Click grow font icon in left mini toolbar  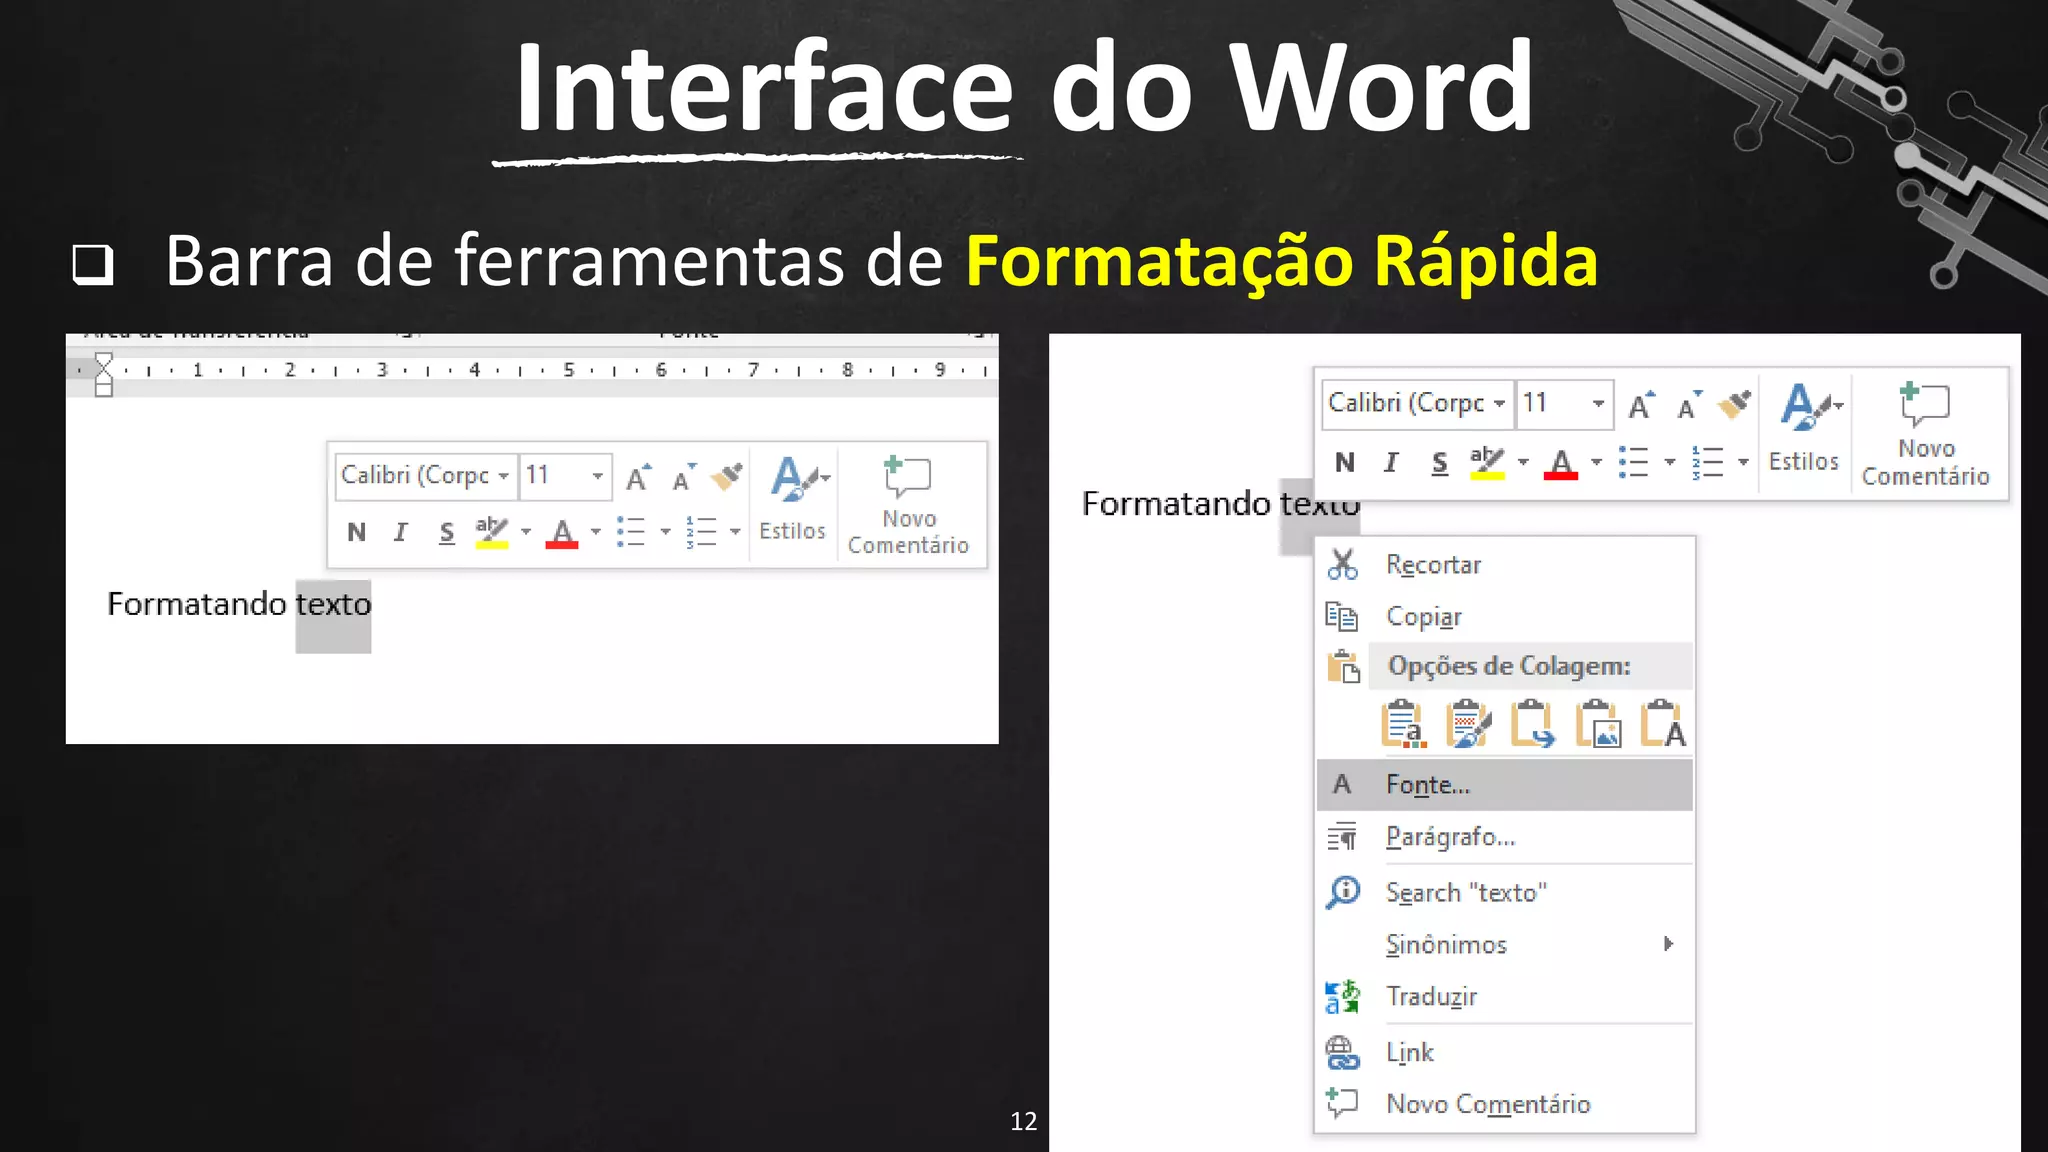[x=637, y=477]
